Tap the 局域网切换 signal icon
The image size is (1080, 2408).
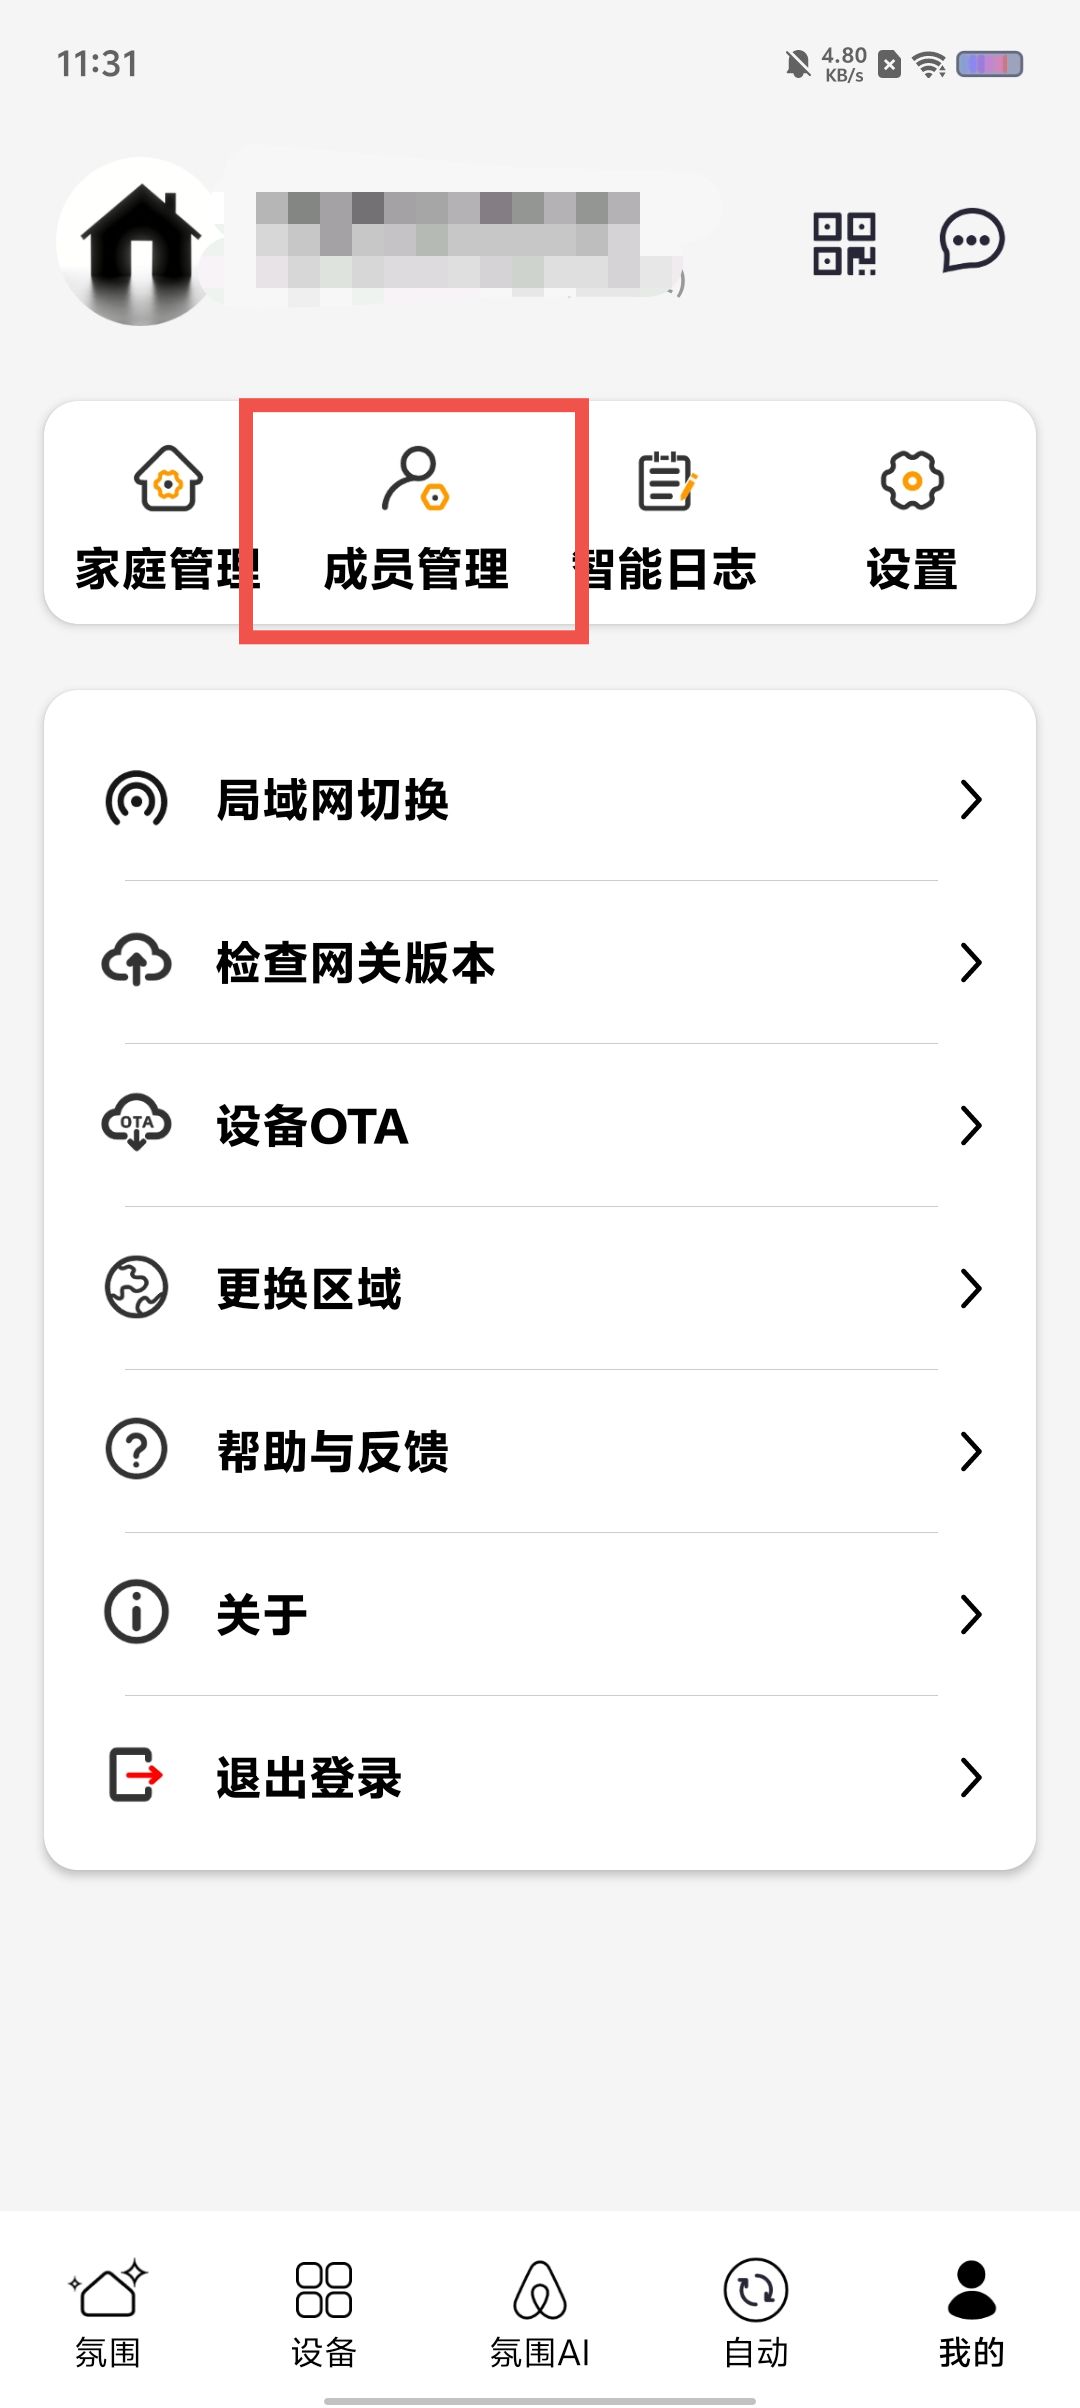(x=137, y=800)
